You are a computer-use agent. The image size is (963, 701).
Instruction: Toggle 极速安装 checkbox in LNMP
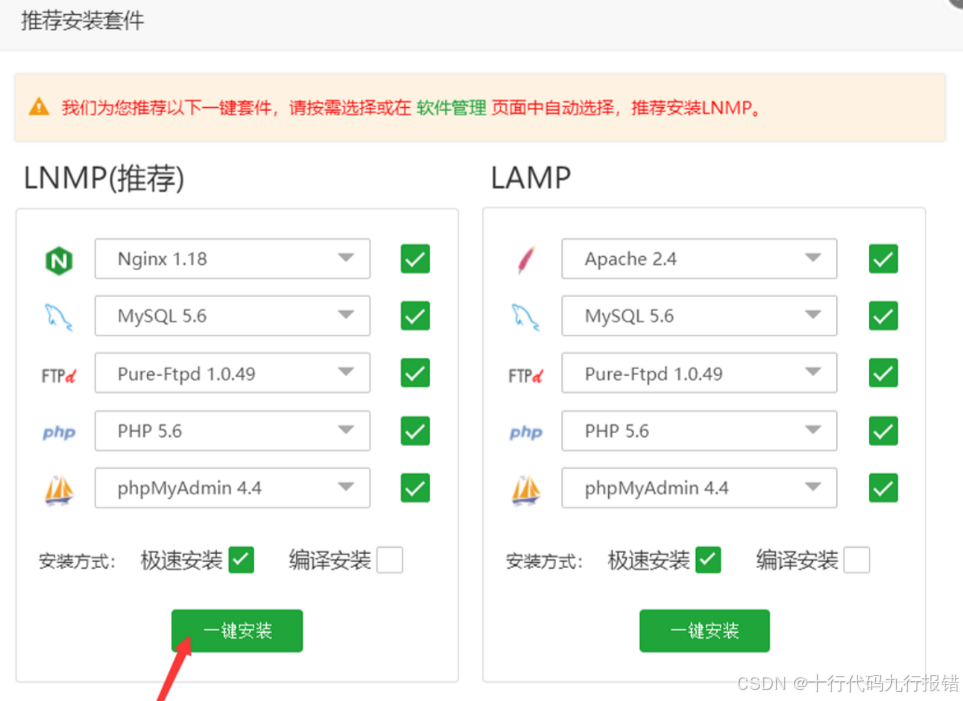coord(241,560)
